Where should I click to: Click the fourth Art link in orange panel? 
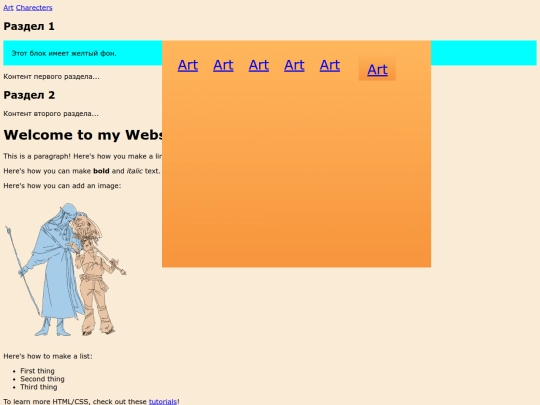click(294, 65)
